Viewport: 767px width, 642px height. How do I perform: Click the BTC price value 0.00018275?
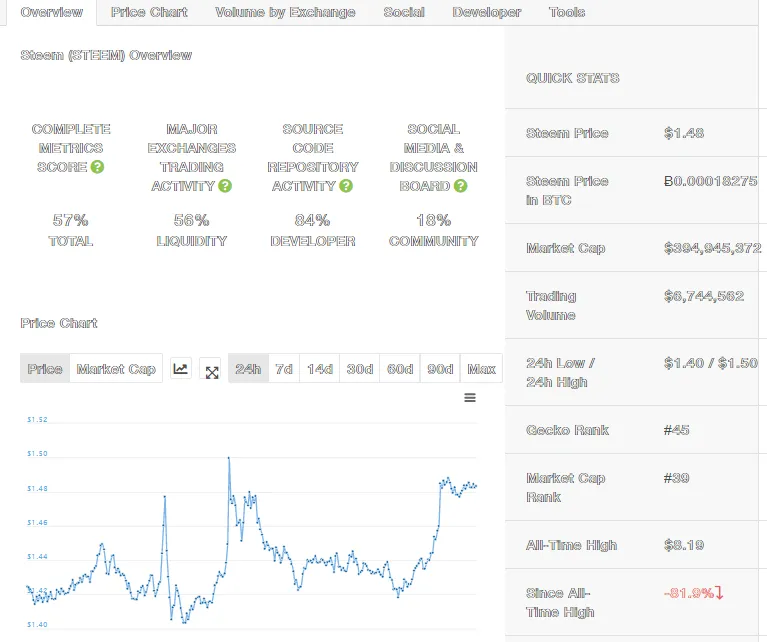pyautogui.click(x=710, y=181)
